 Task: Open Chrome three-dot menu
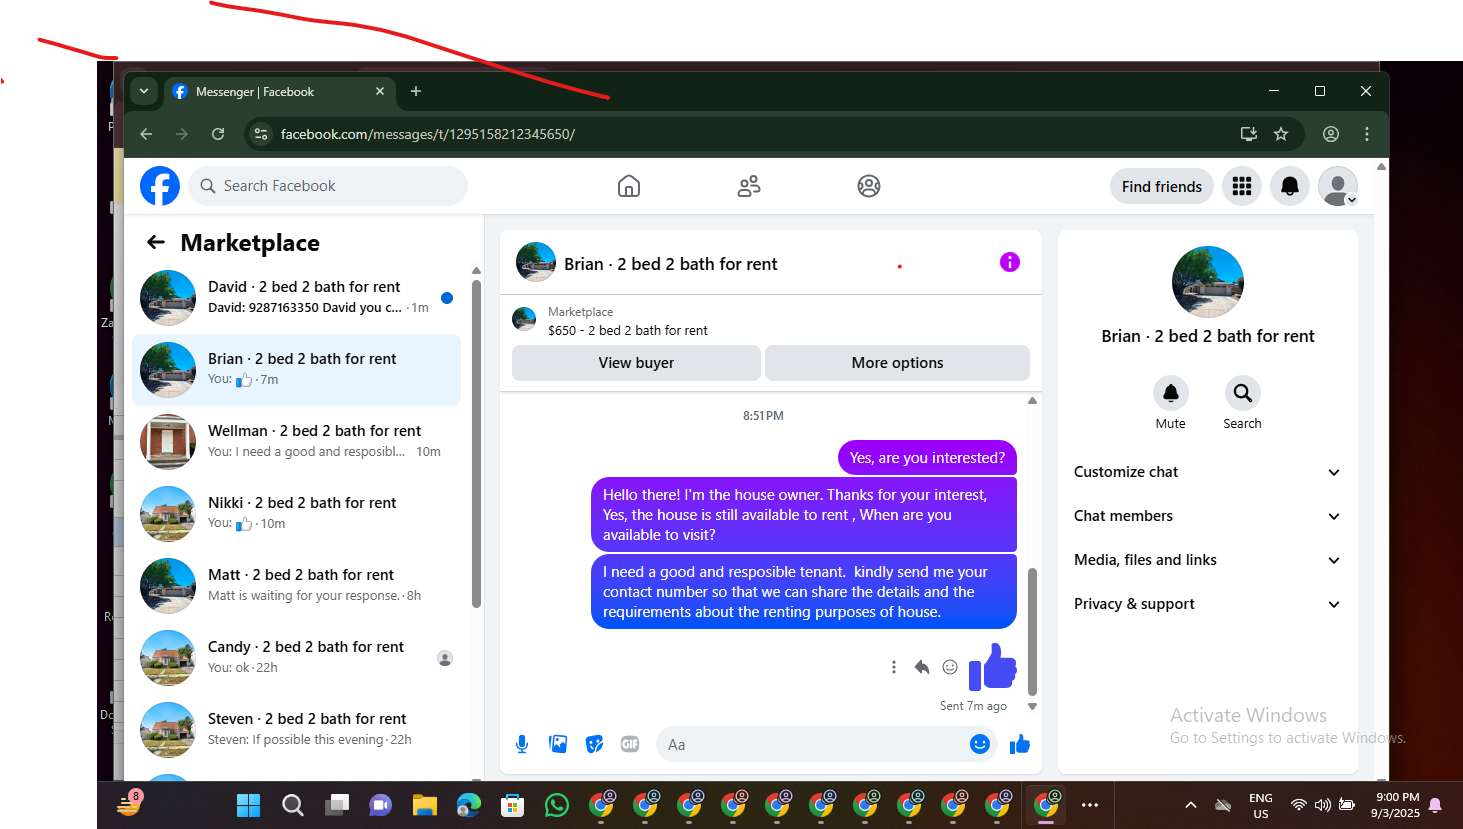[1367, 134]
